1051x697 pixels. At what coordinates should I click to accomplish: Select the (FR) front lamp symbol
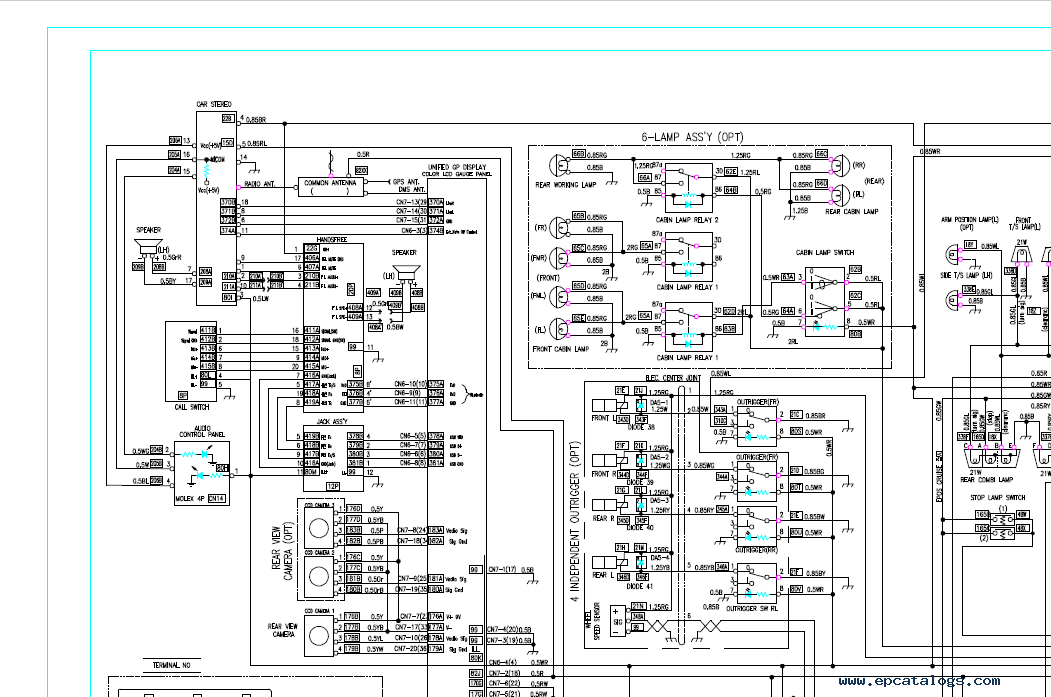(x=560, y=227)
